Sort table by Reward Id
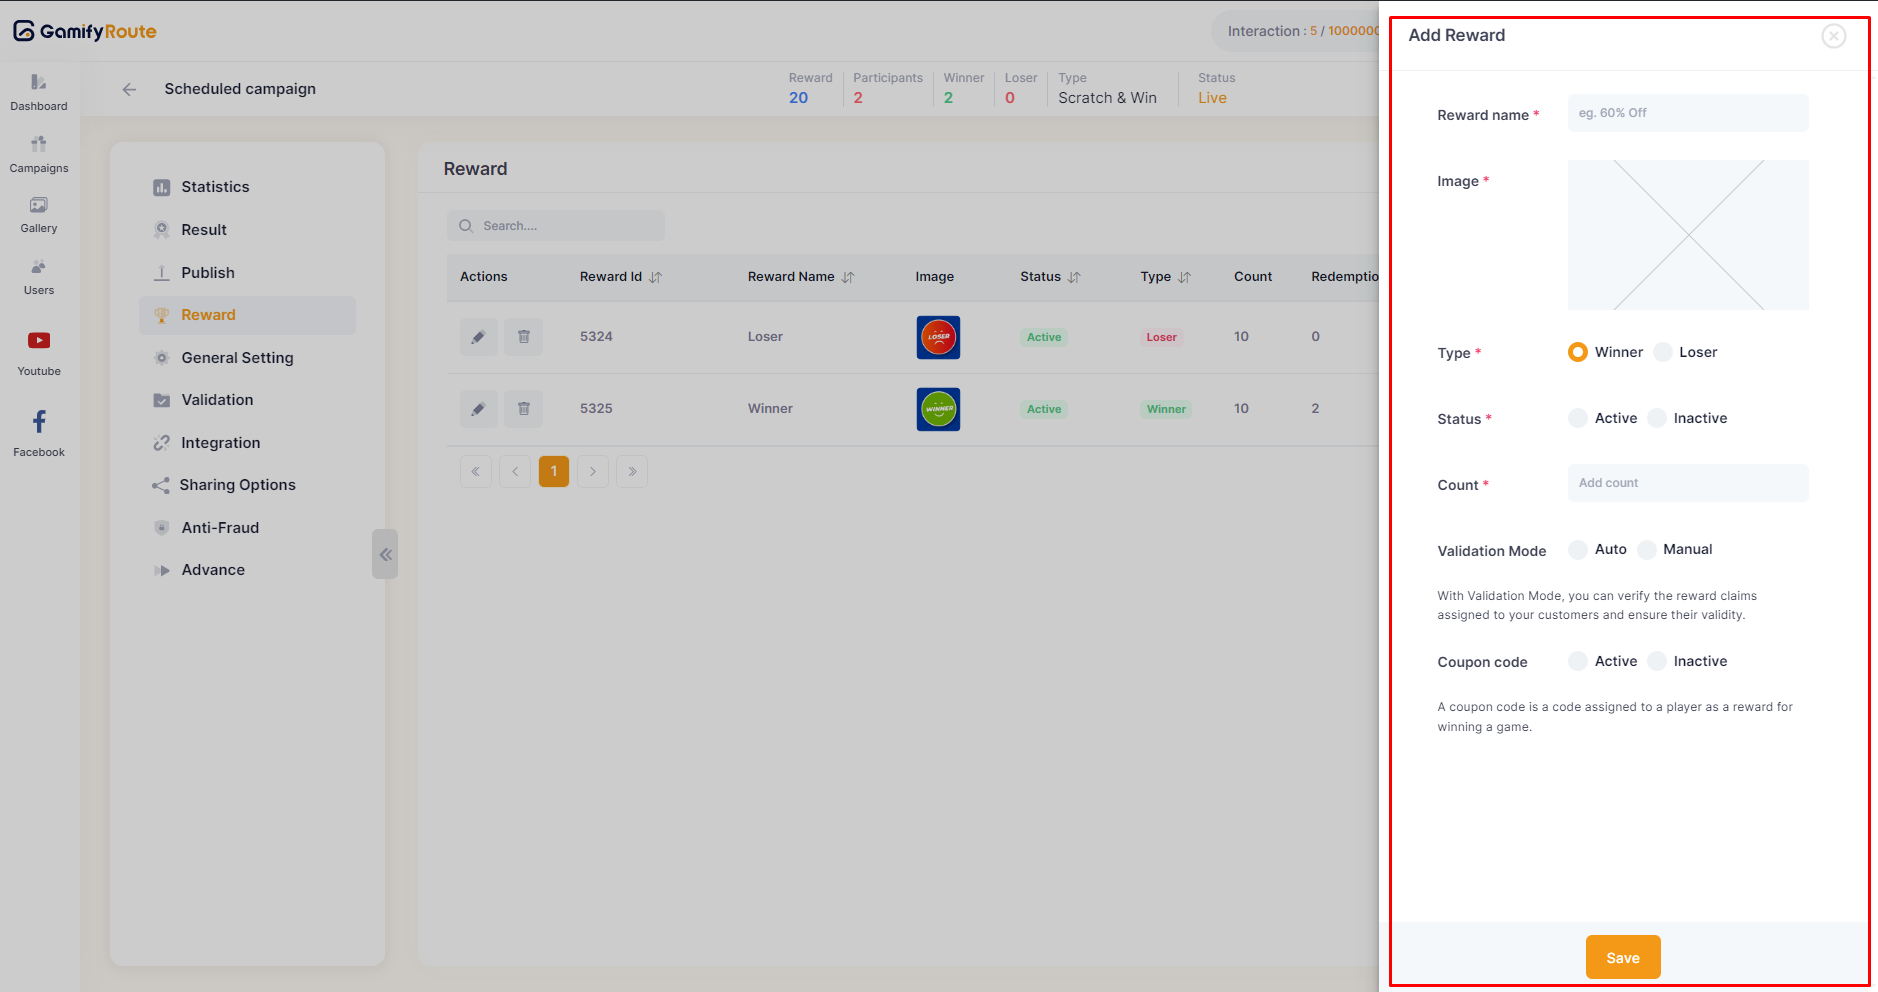The height and width of the screenshot is (992, 1878). [655, 277]
